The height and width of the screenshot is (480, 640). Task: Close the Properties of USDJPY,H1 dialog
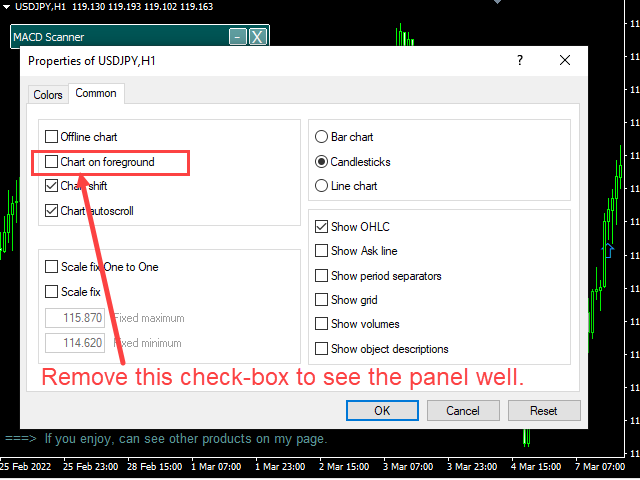point(565,60)
